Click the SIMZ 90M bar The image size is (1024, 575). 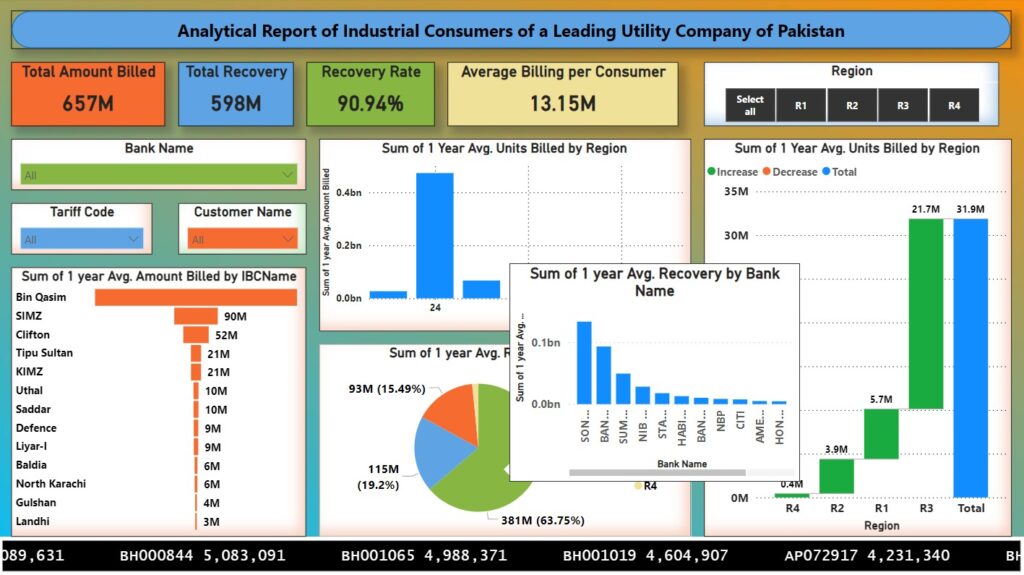(x=195, y=316)
